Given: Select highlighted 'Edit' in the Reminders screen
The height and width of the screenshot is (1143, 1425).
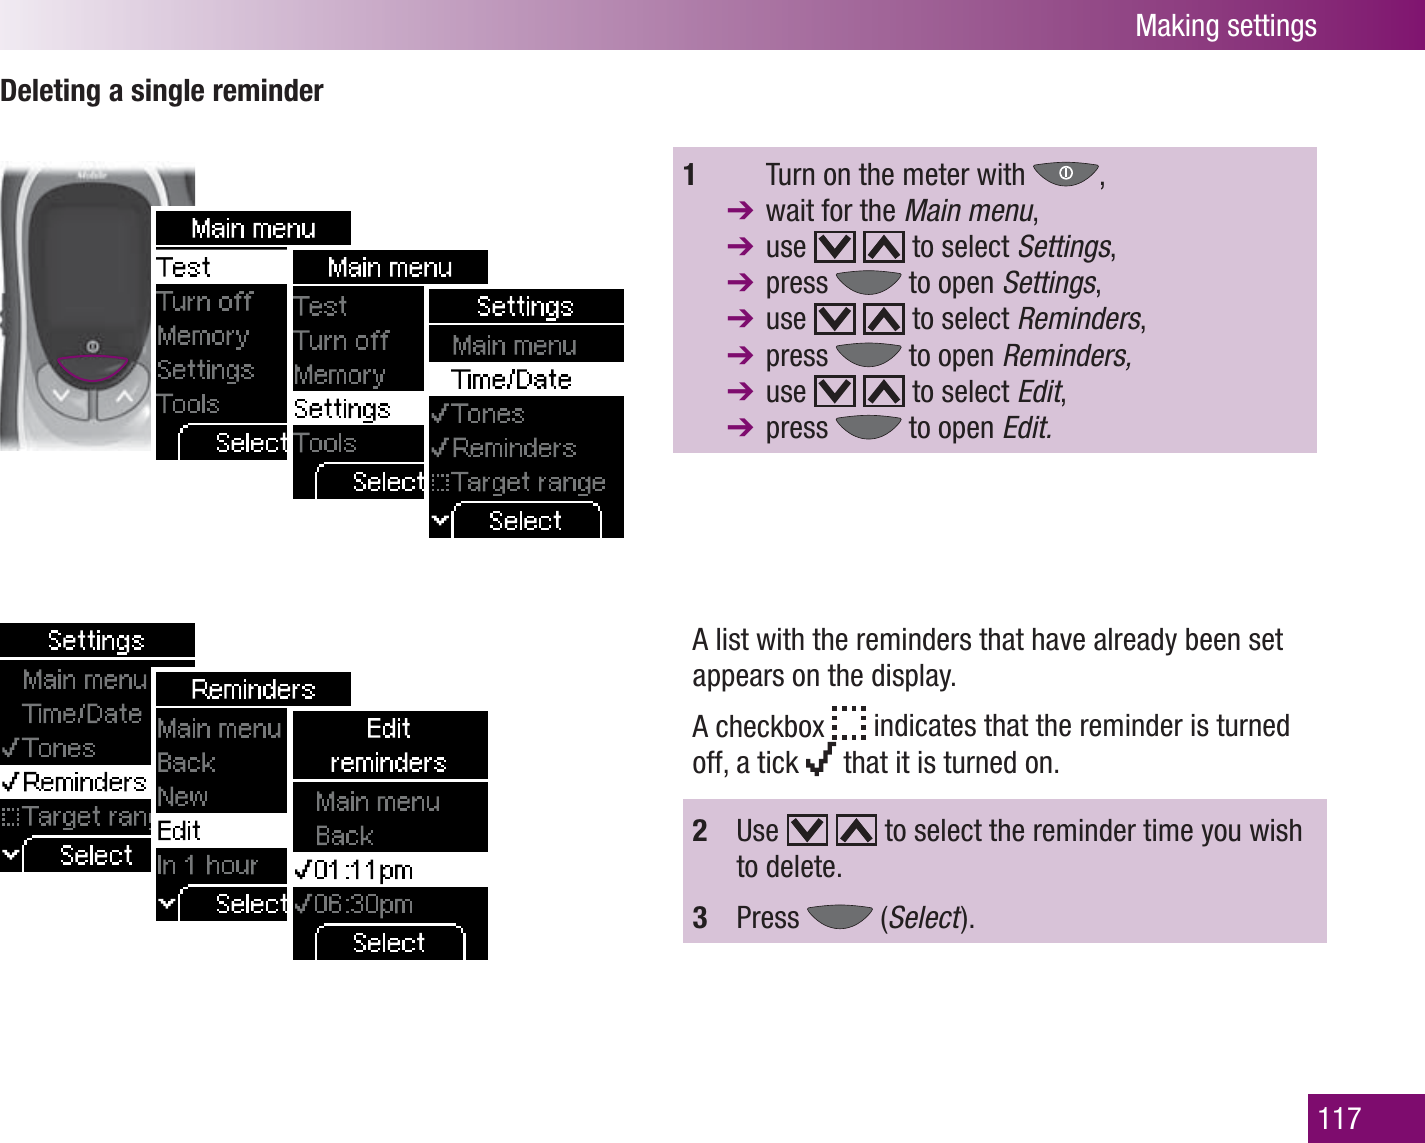Looking at the screenshot, I should click(x=221, y=831).
